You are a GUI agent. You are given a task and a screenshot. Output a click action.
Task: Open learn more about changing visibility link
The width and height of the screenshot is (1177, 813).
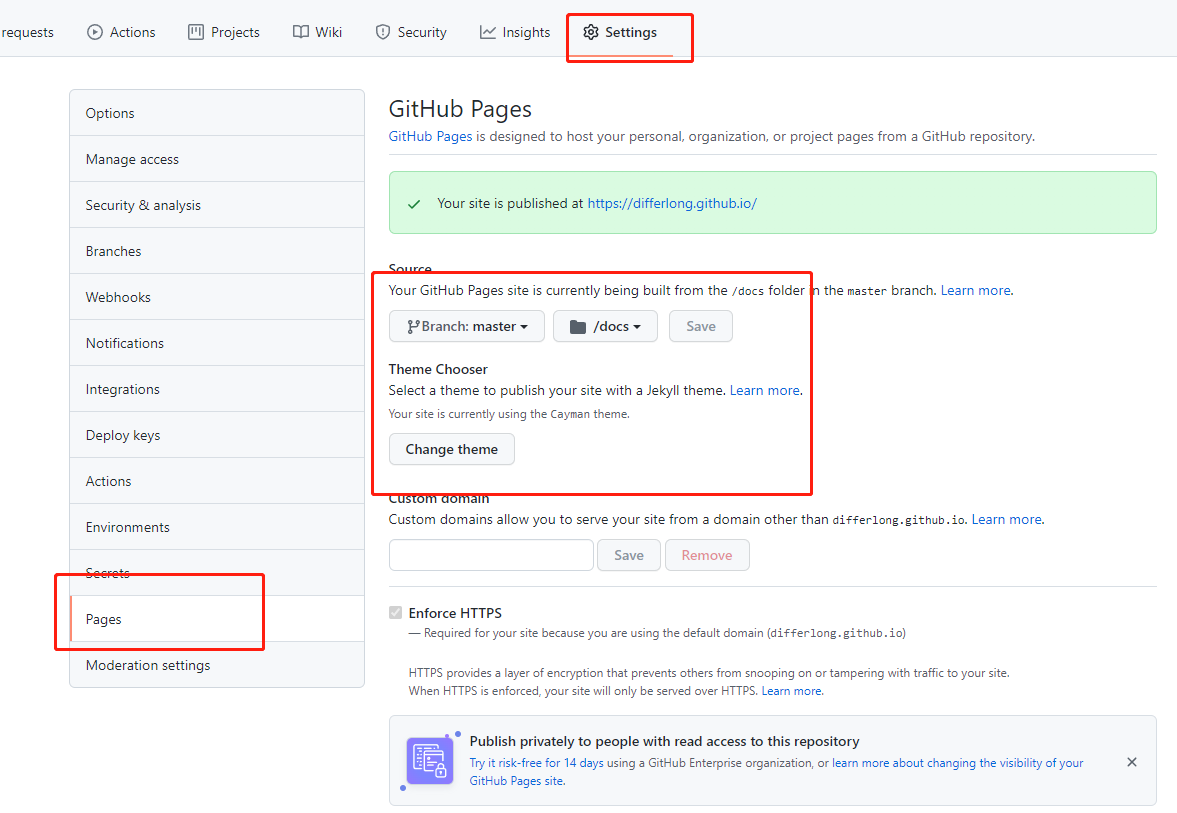[776, 772]
